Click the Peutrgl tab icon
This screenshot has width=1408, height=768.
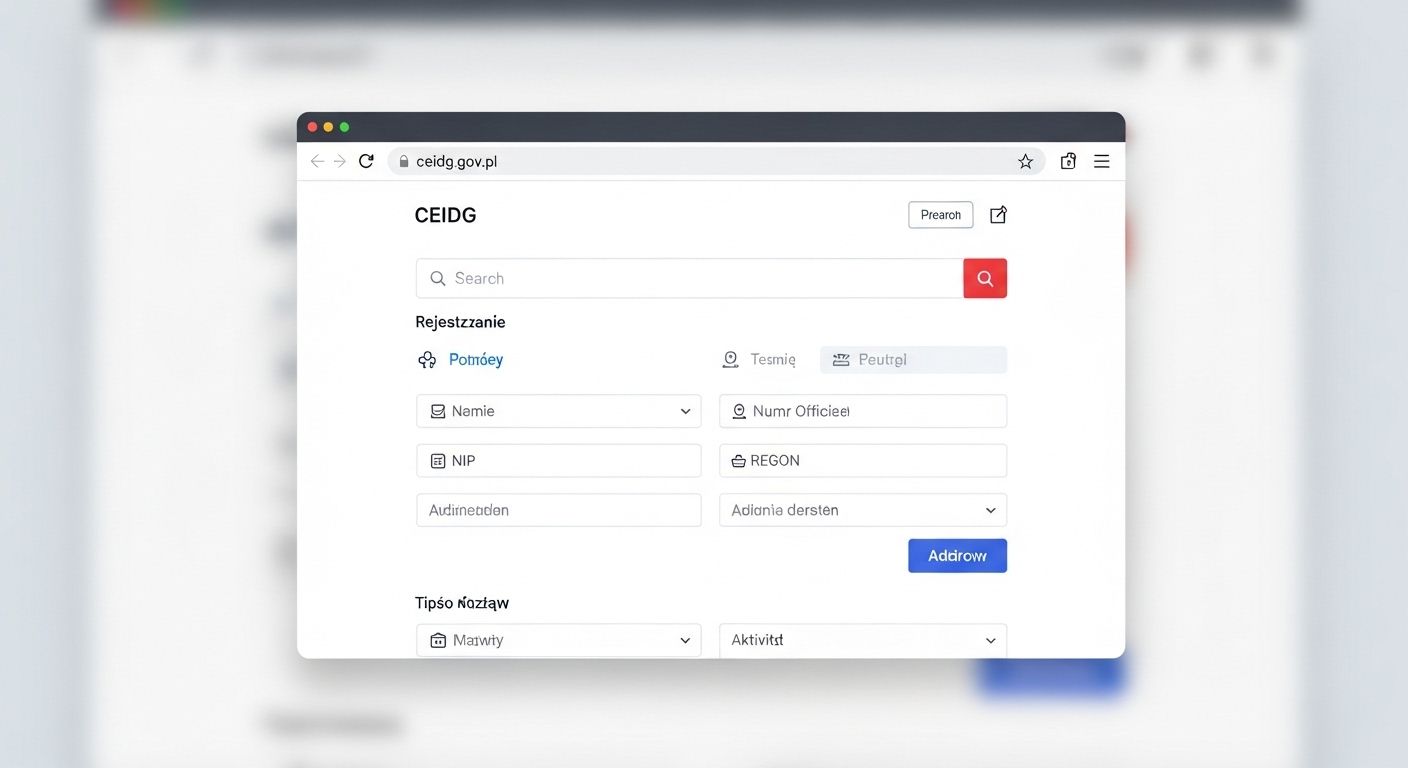pos(841,360)
